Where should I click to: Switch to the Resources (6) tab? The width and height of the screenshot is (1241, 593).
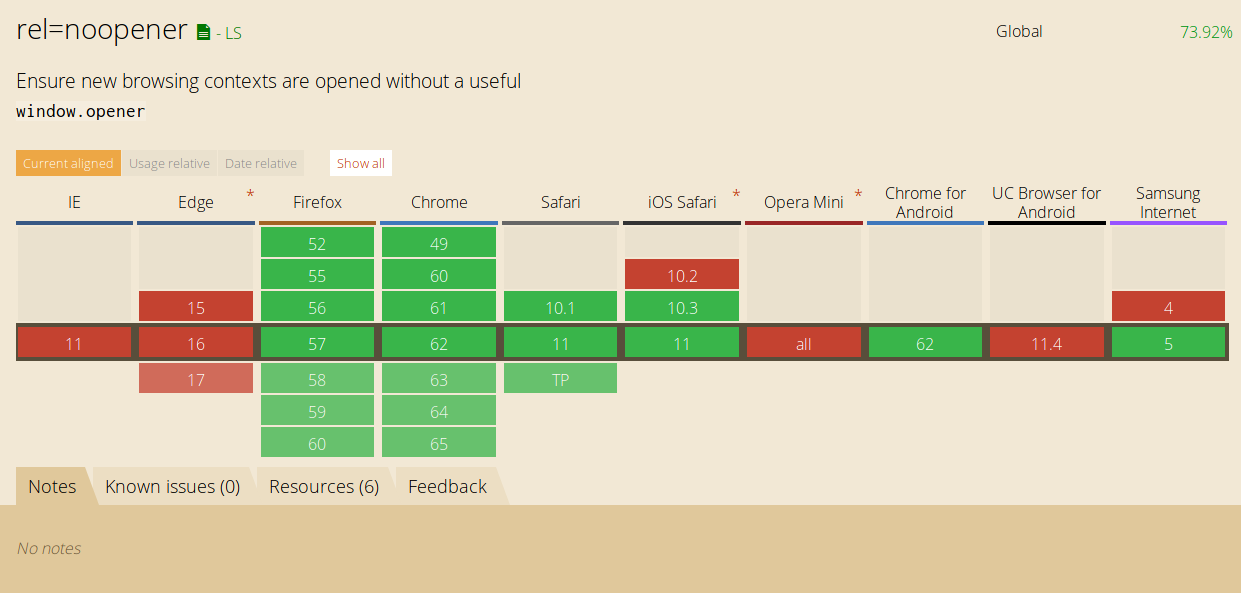[x=324, y=486]
